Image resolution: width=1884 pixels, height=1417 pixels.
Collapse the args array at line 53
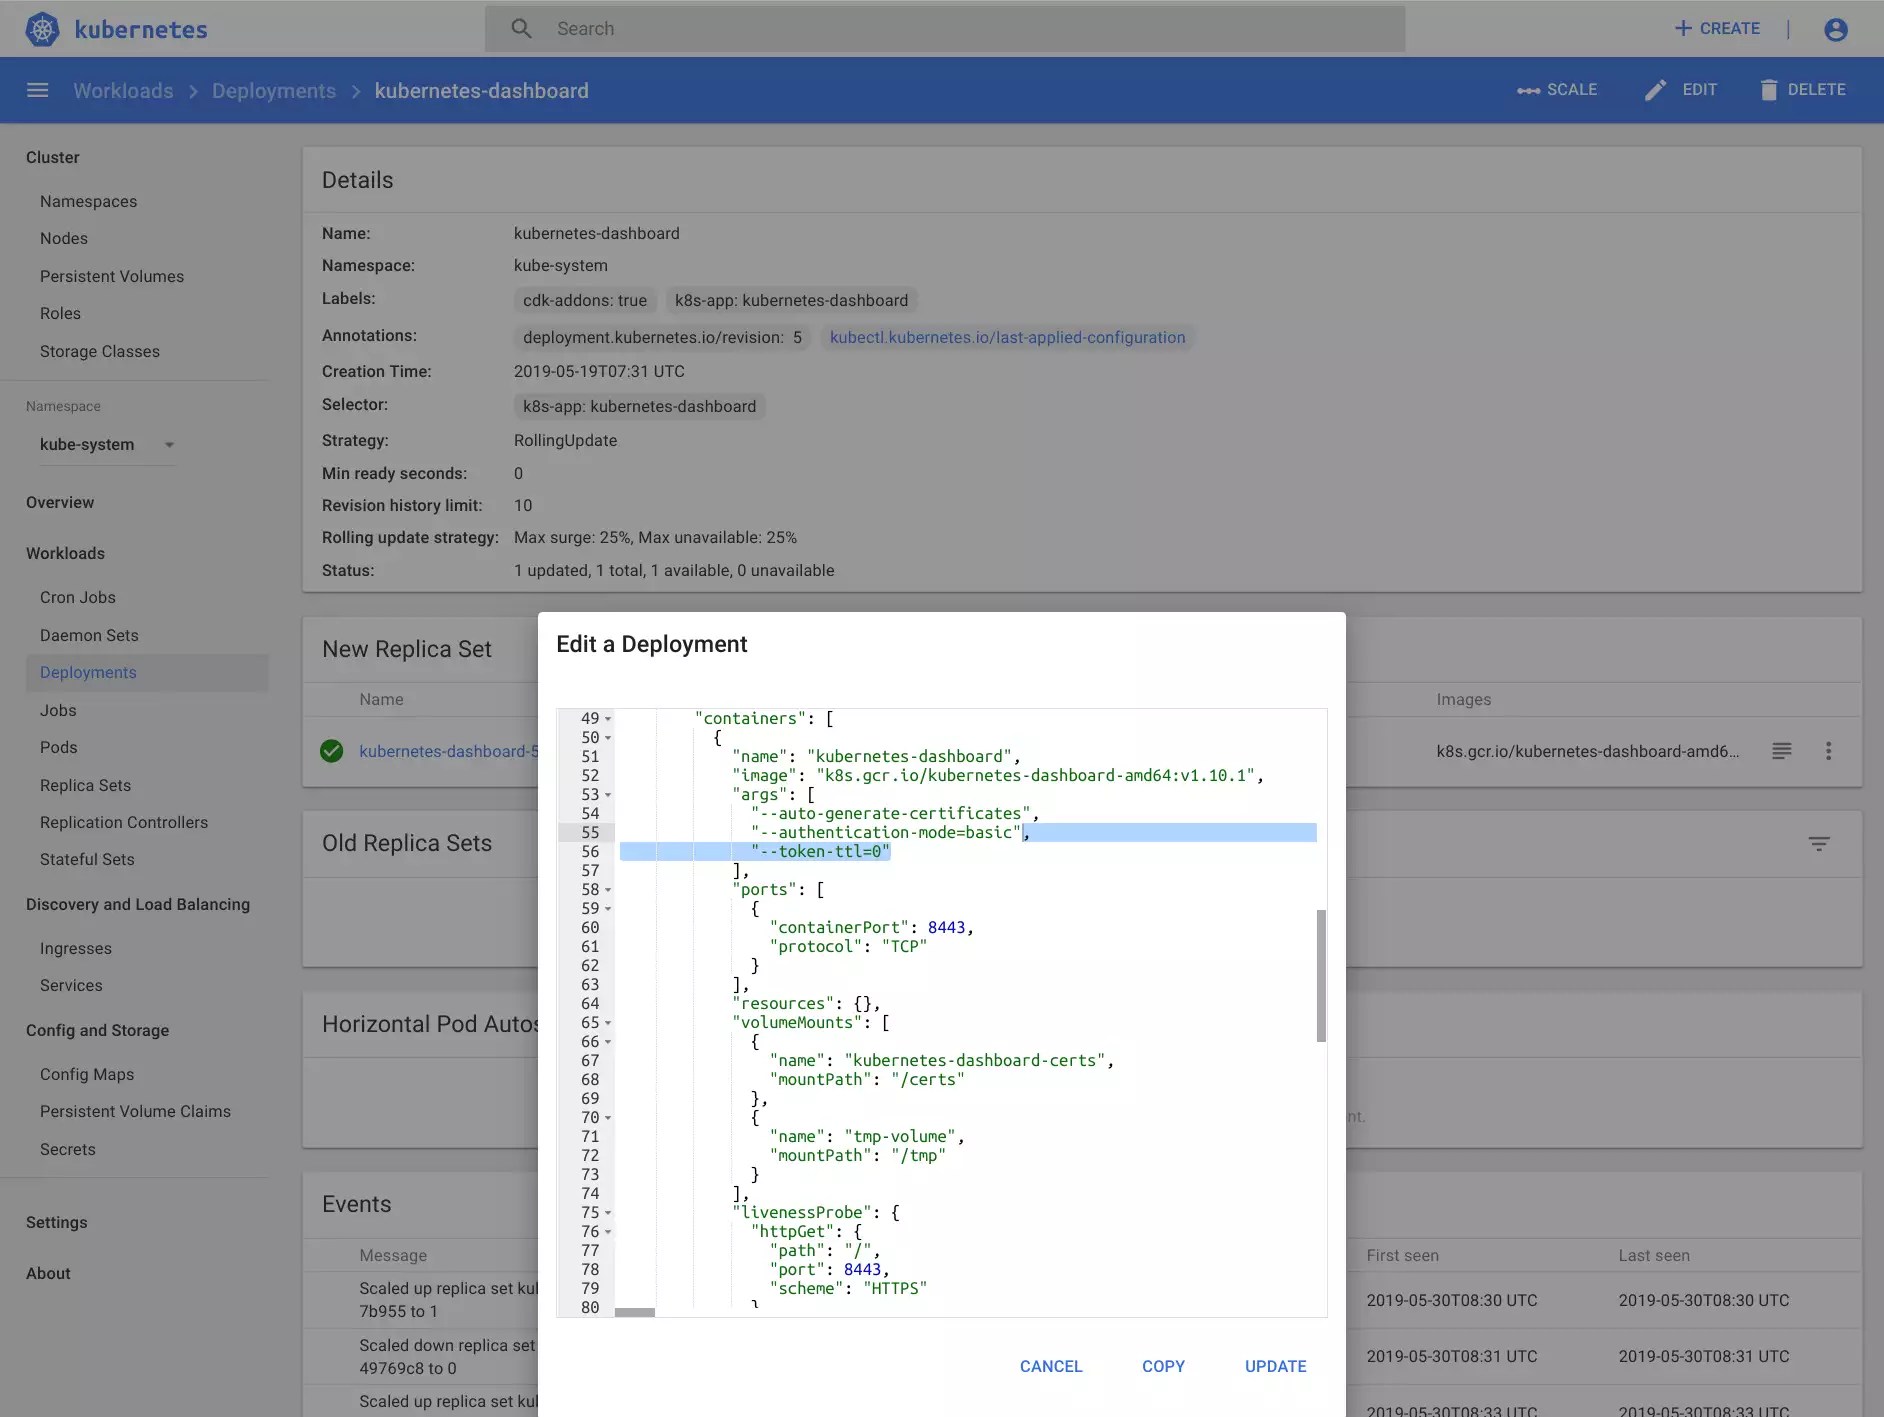click(x=608, y=795)
